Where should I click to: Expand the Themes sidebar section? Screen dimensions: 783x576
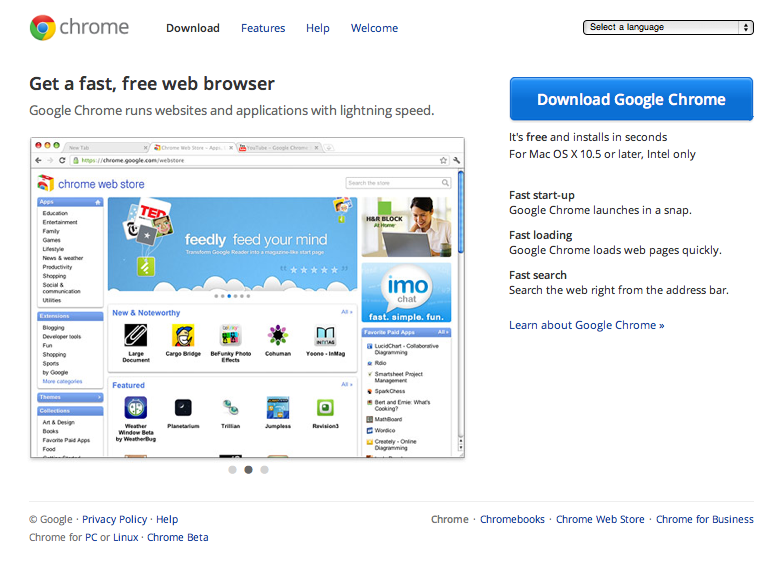70,397
